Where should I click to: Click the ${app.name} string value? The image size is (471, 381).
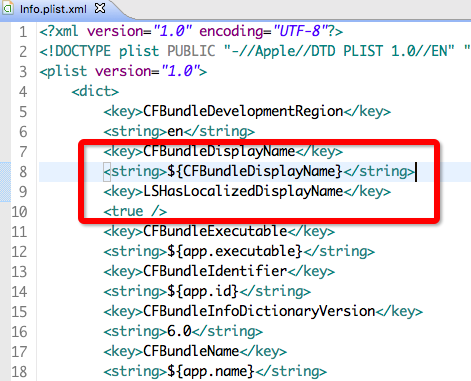point(211,371)
